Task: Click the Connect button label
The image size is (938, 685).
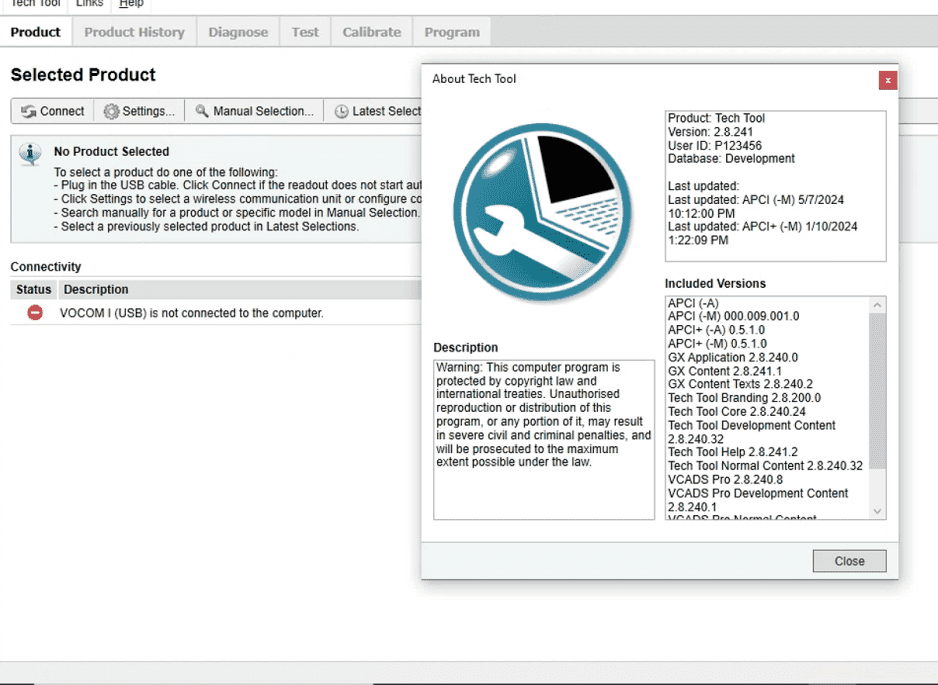Action: pyautogui.click(x=62, y=111)
